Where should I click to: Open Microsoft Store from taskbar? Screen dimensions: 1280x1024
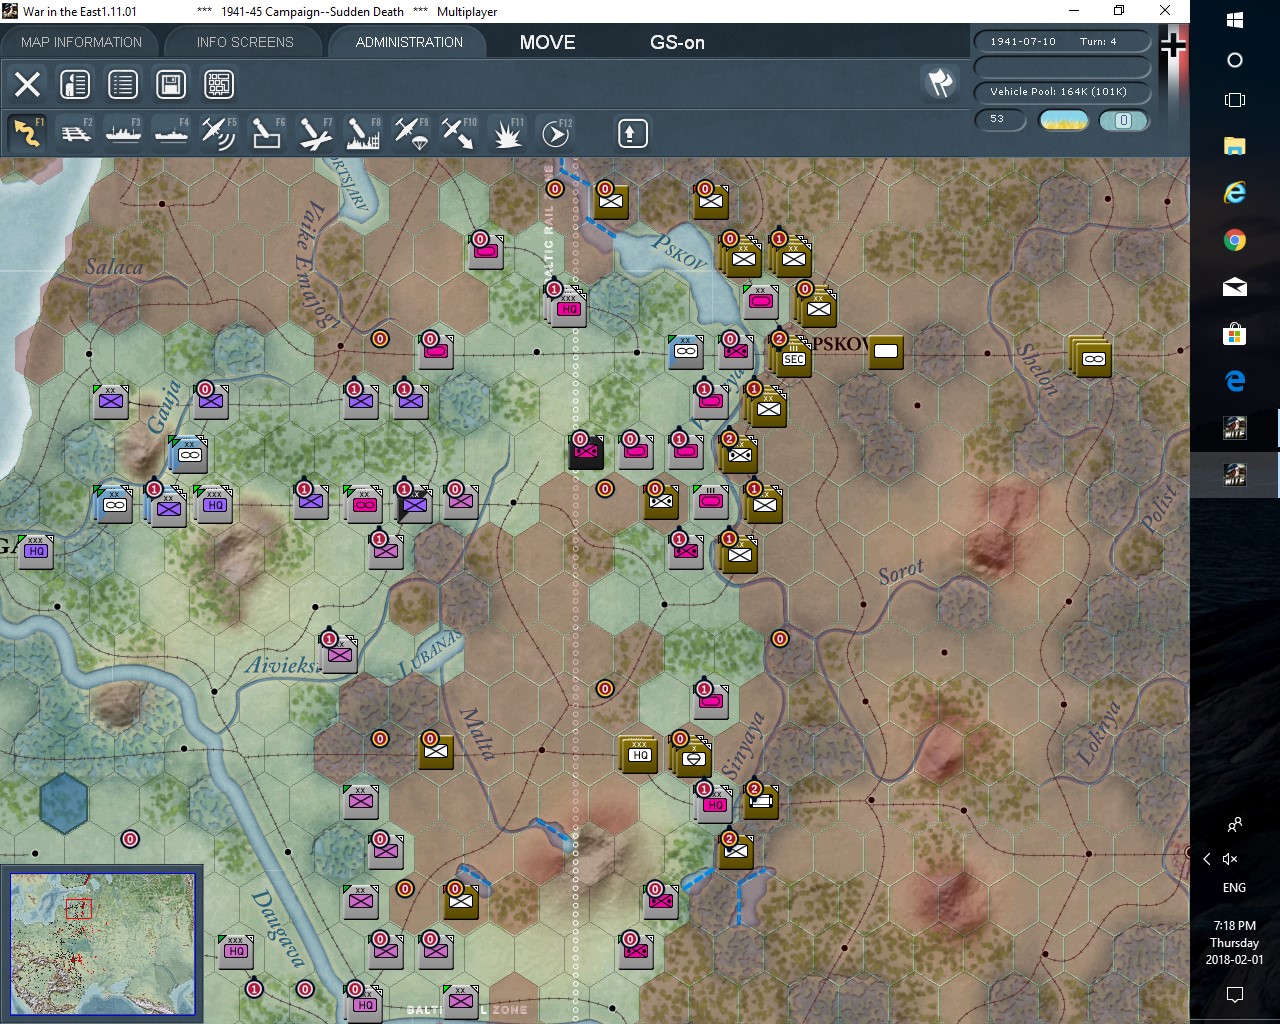[1235, 334]
